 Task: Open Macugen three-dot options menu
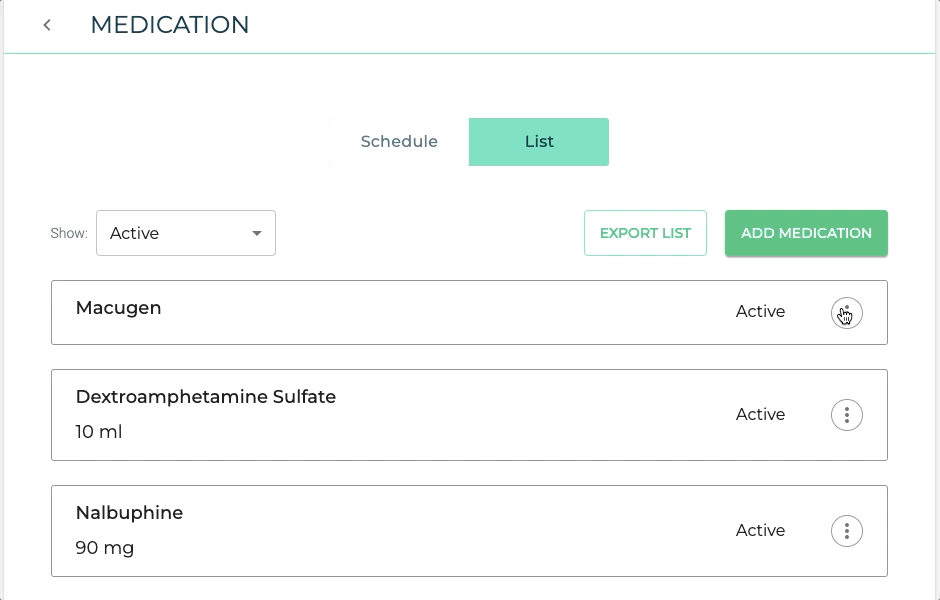click(x=846, y=313)
